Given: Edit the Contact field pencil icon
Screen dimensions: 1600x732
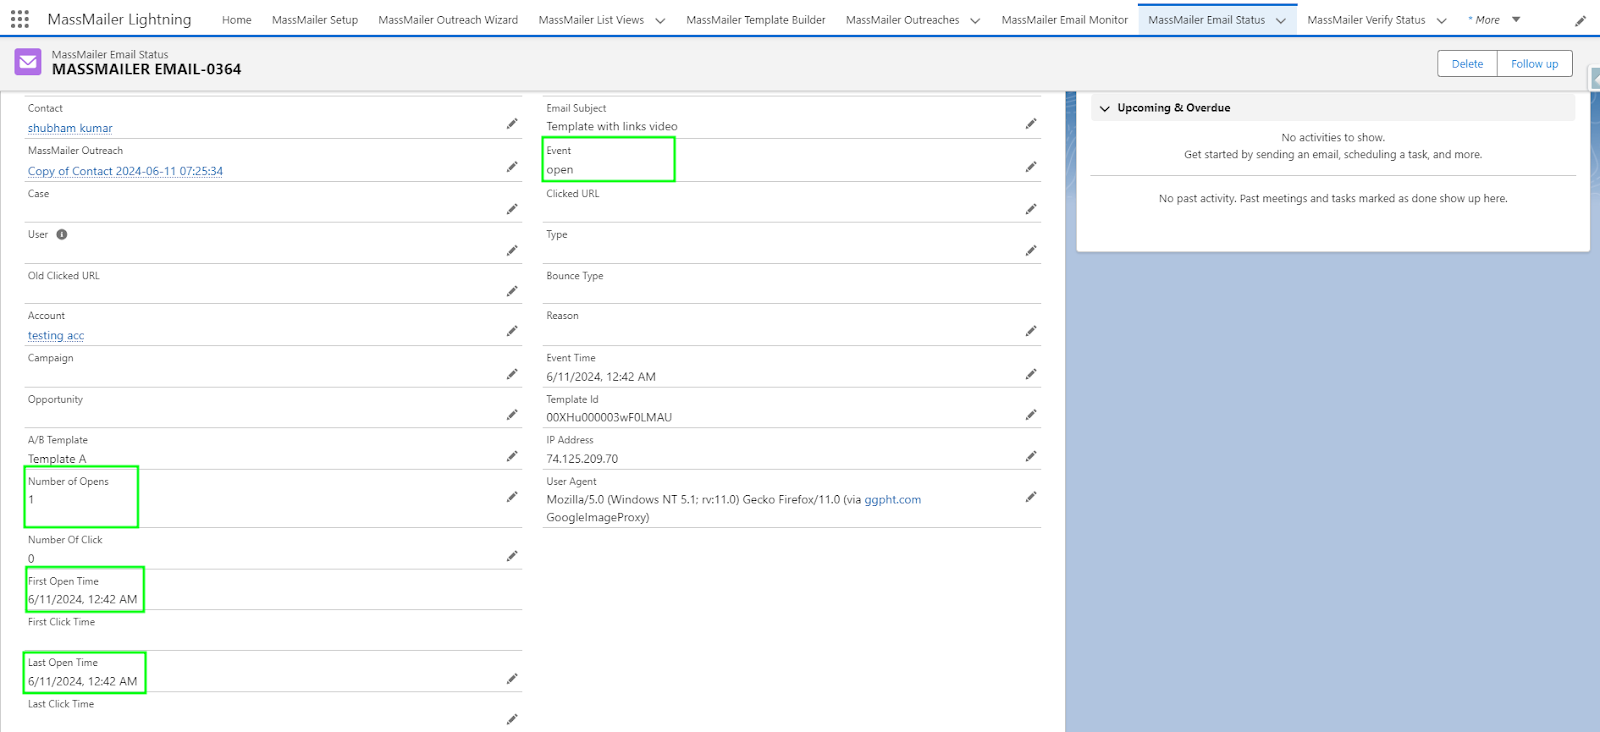Looking at the screenshot, I should (x=512, y=124).
